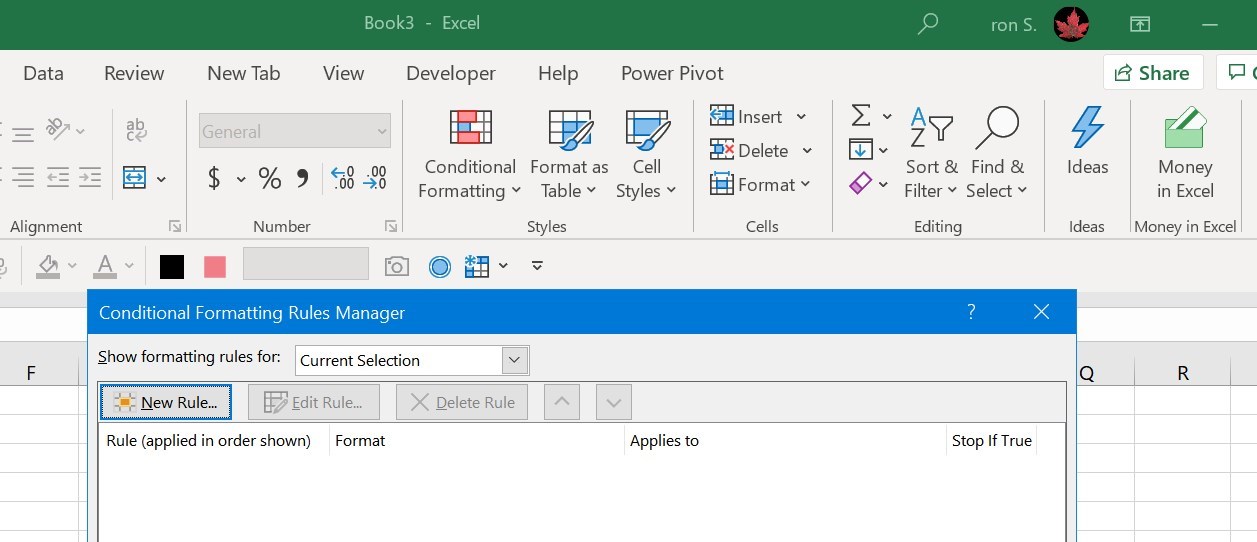Screen dimensions: 1257x542
Task: Click the Delete Rule button
Action: (x=462, y=402)
